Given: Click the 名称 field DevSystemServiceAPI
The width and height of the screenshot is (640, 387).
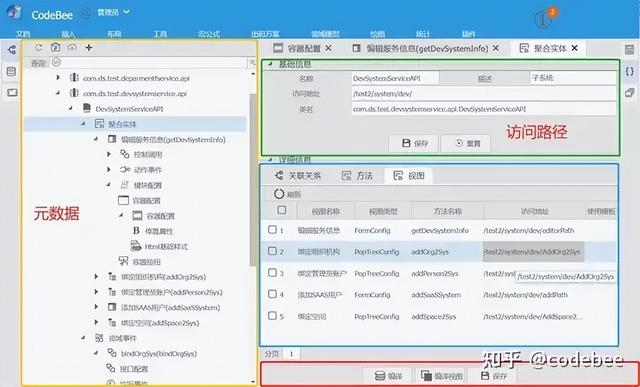Looking at the screenshot, I should click(x=395, y=78).
